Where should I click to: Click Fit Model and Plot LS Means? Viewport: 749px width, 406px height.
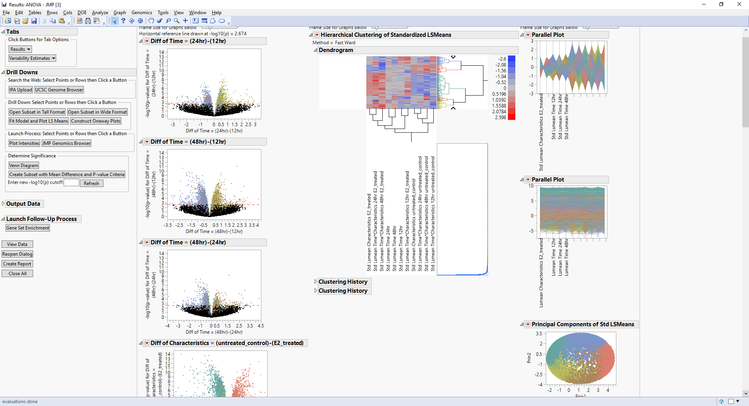pyautogui.click(x=38, y=121)
